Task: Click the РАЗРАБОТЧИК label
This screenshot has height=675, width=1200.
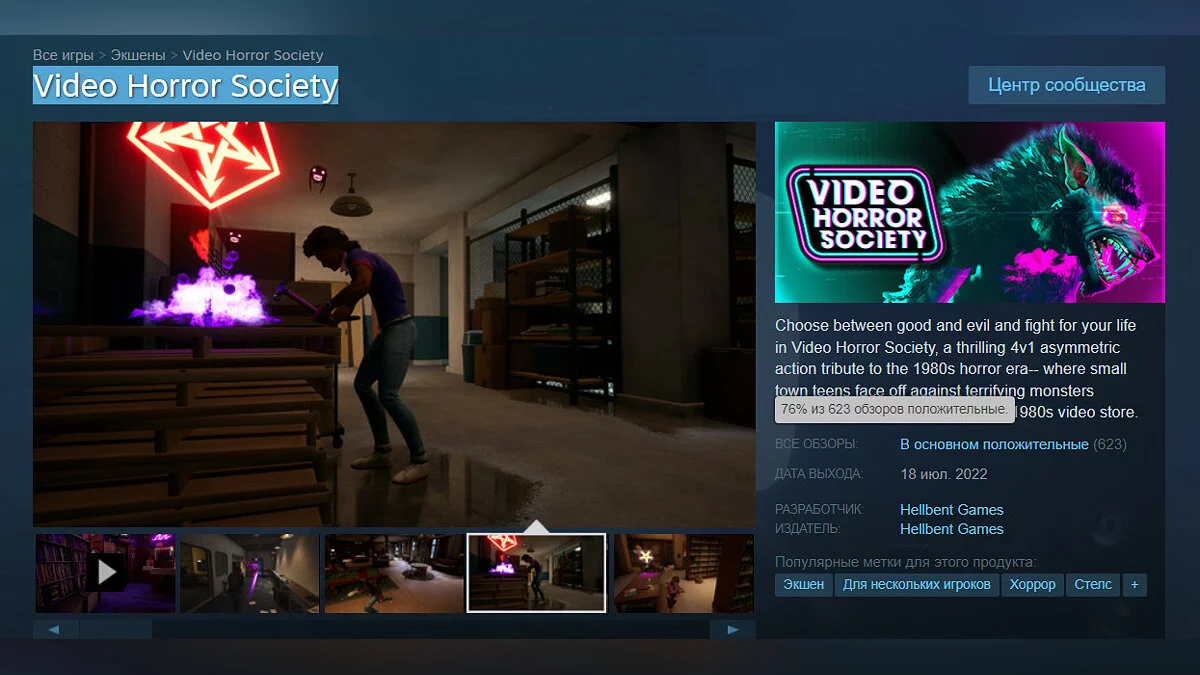Action: tap(819, 510)
